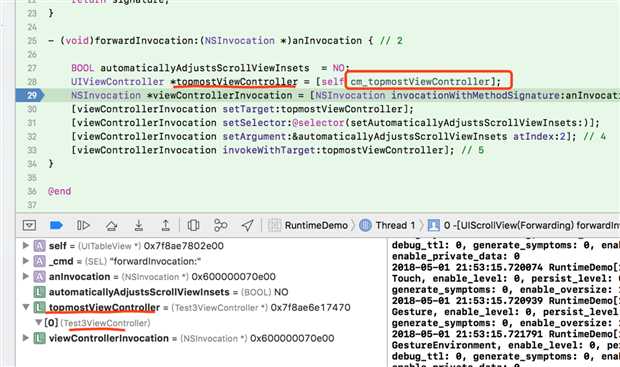Click the Step Over debug icon
Viewport: 620px width, 367px height.
(x=112, y=225)
